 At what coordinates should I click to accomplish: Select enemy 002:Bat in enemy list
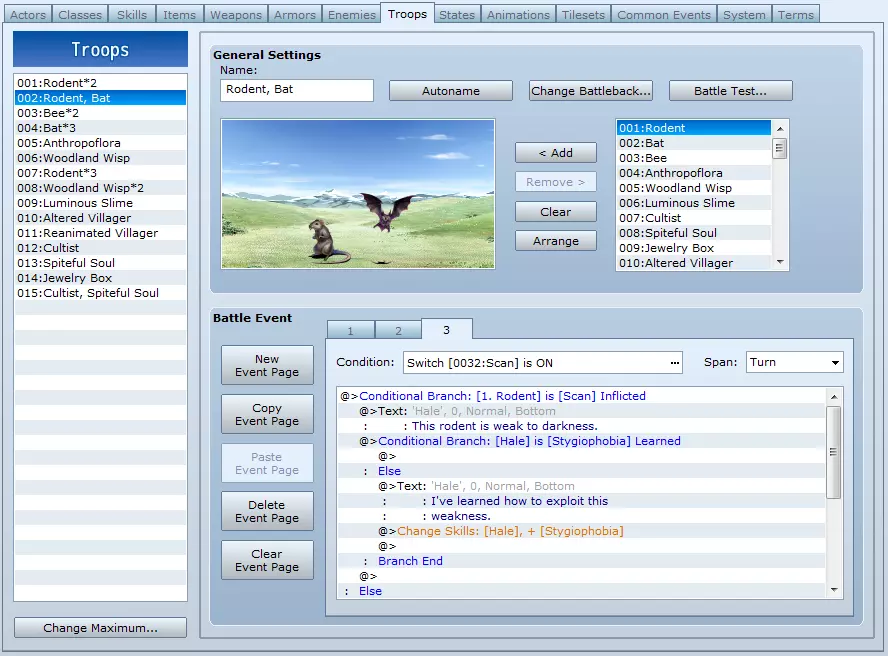tap(694, 143)
